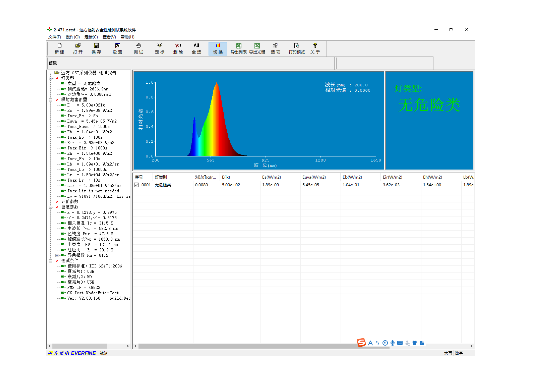This screenshot has height=380, width=540.
Task: Click the horizontal scrollbar under the data table
Action: pyautogui.click(x=303, y=346)
